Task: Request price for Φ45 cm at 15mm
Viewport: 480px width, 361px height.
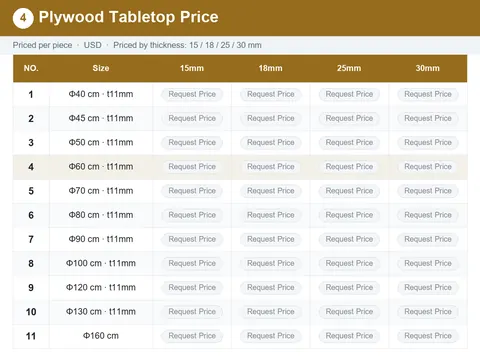Action: click(x=192, y=118)
